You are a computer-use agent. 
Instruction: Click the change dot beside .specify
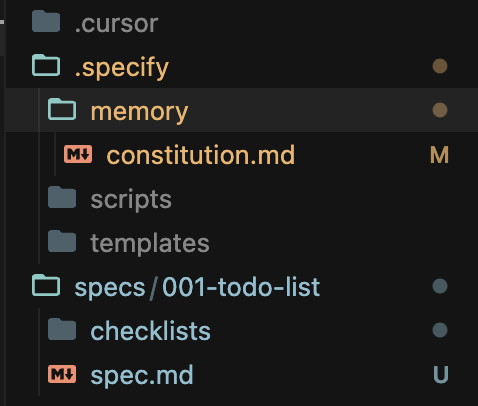[x=440, y=66]
